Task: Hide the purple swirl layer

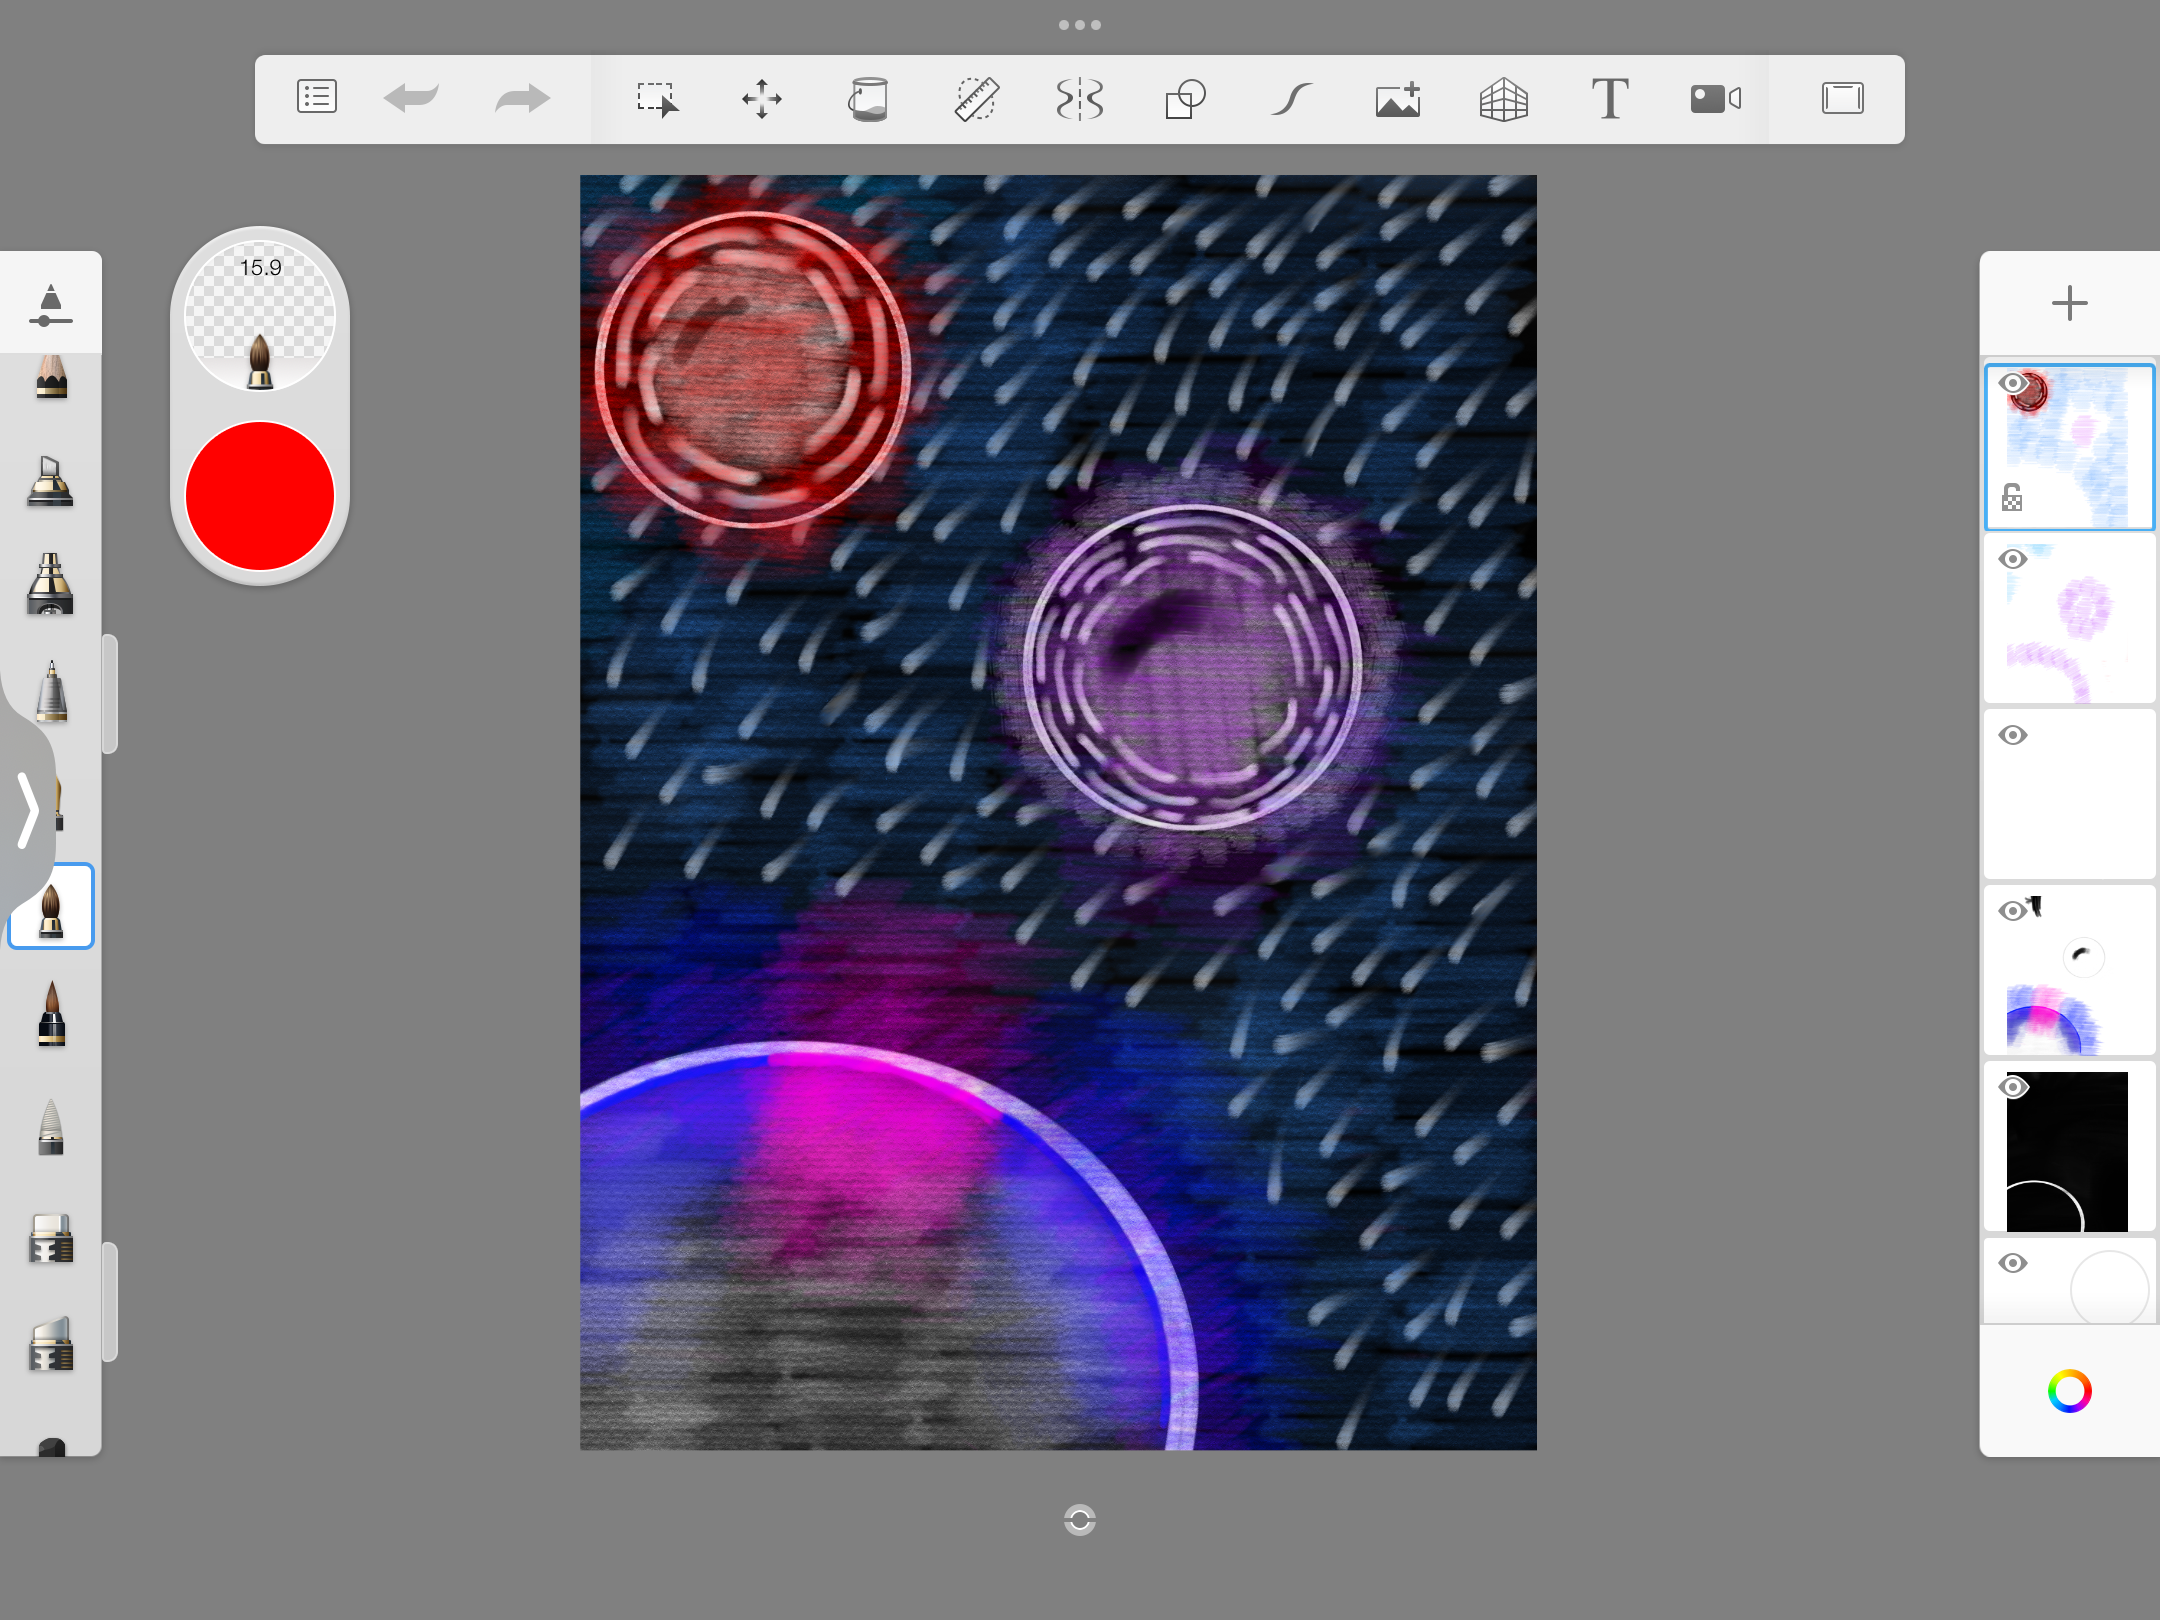Action: point(2012,559)
